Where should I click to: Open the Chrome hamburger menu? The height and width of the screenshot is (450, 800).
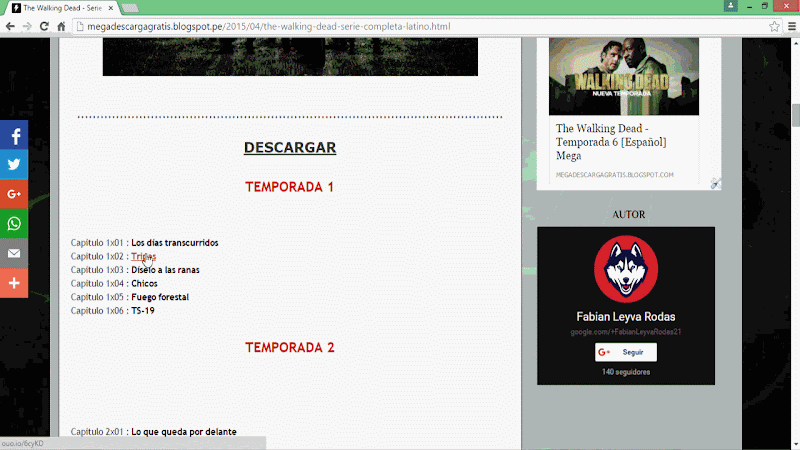point(790,26)
